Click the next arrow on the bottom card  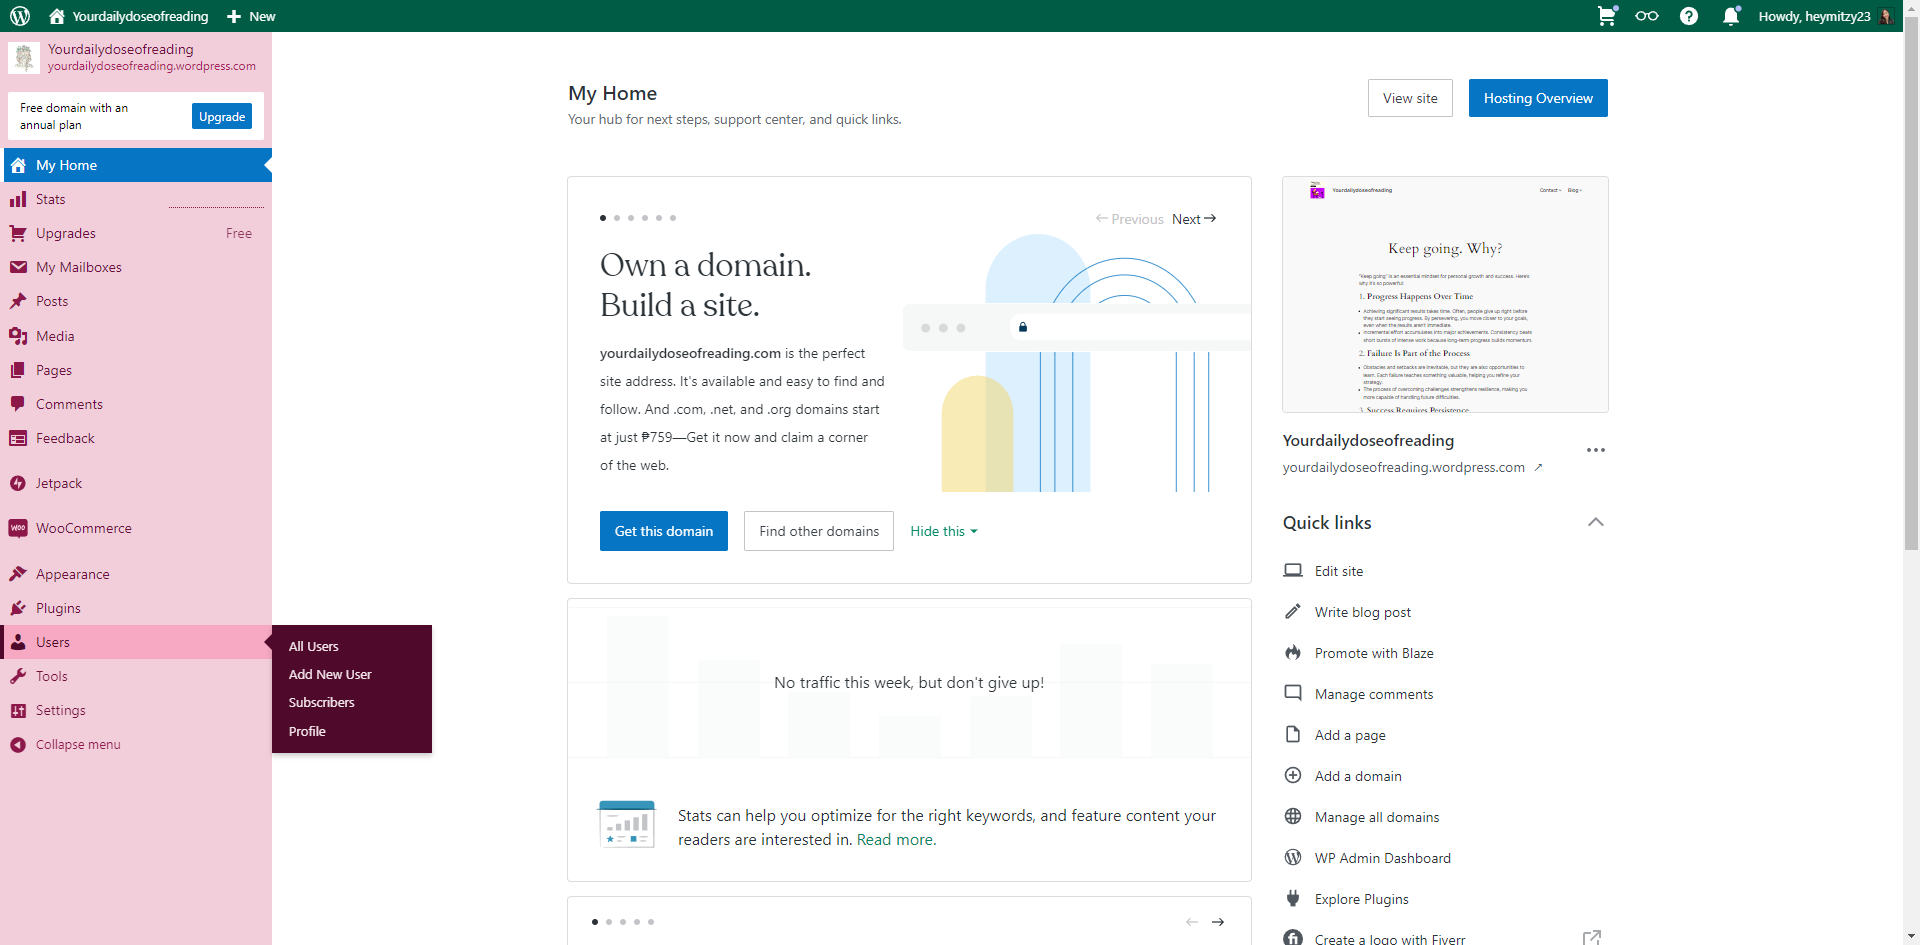coord(1218,922)
